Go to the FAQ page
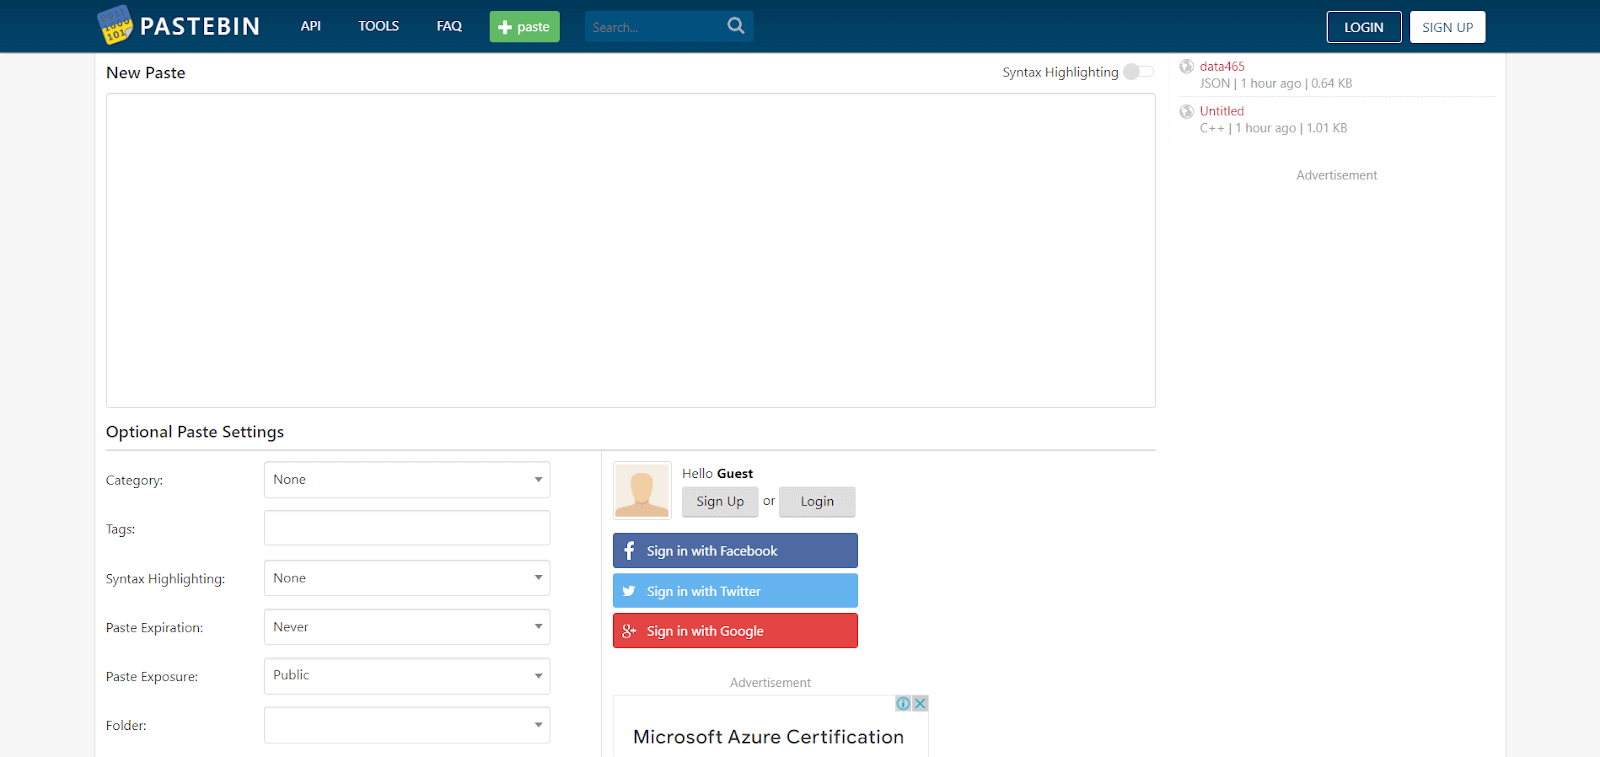 tap(449, 26)
